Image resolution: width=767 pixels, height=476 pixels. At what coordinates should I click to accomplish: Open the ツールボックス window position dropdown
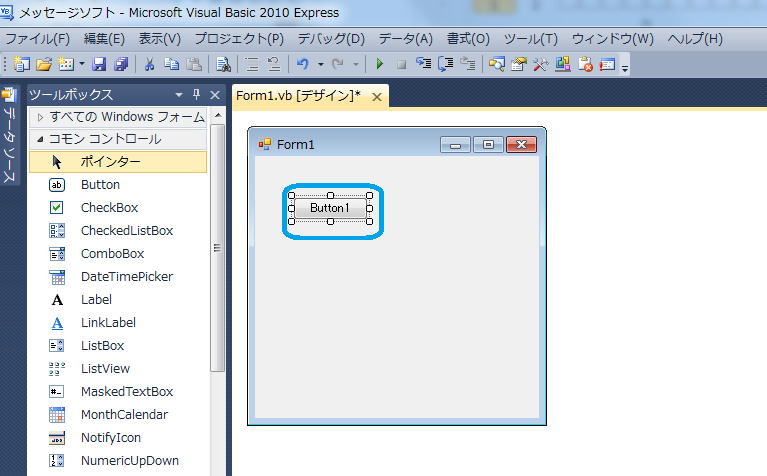[179, 94]
